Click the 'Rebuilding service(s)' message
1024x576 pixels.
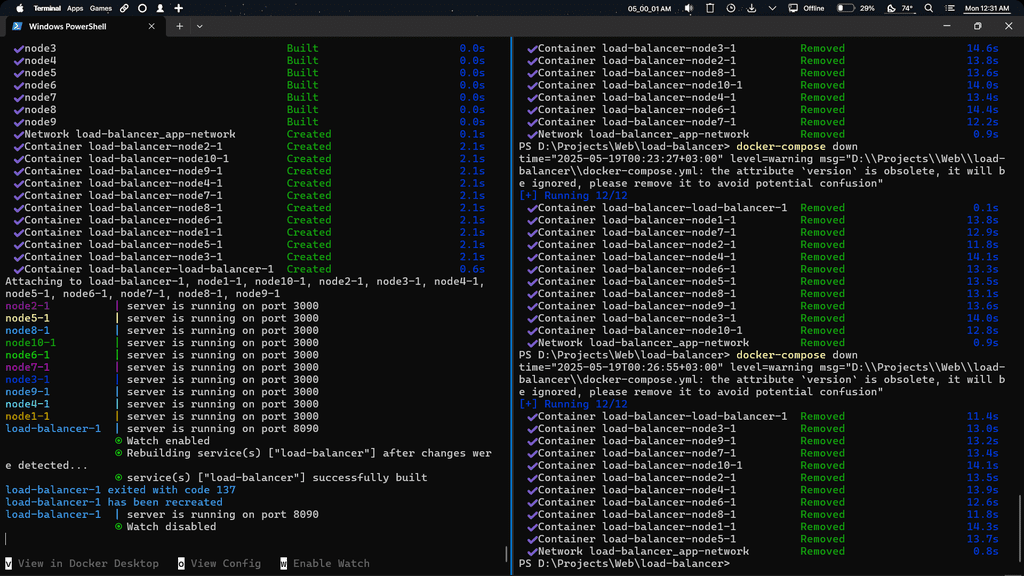[248, 459]
